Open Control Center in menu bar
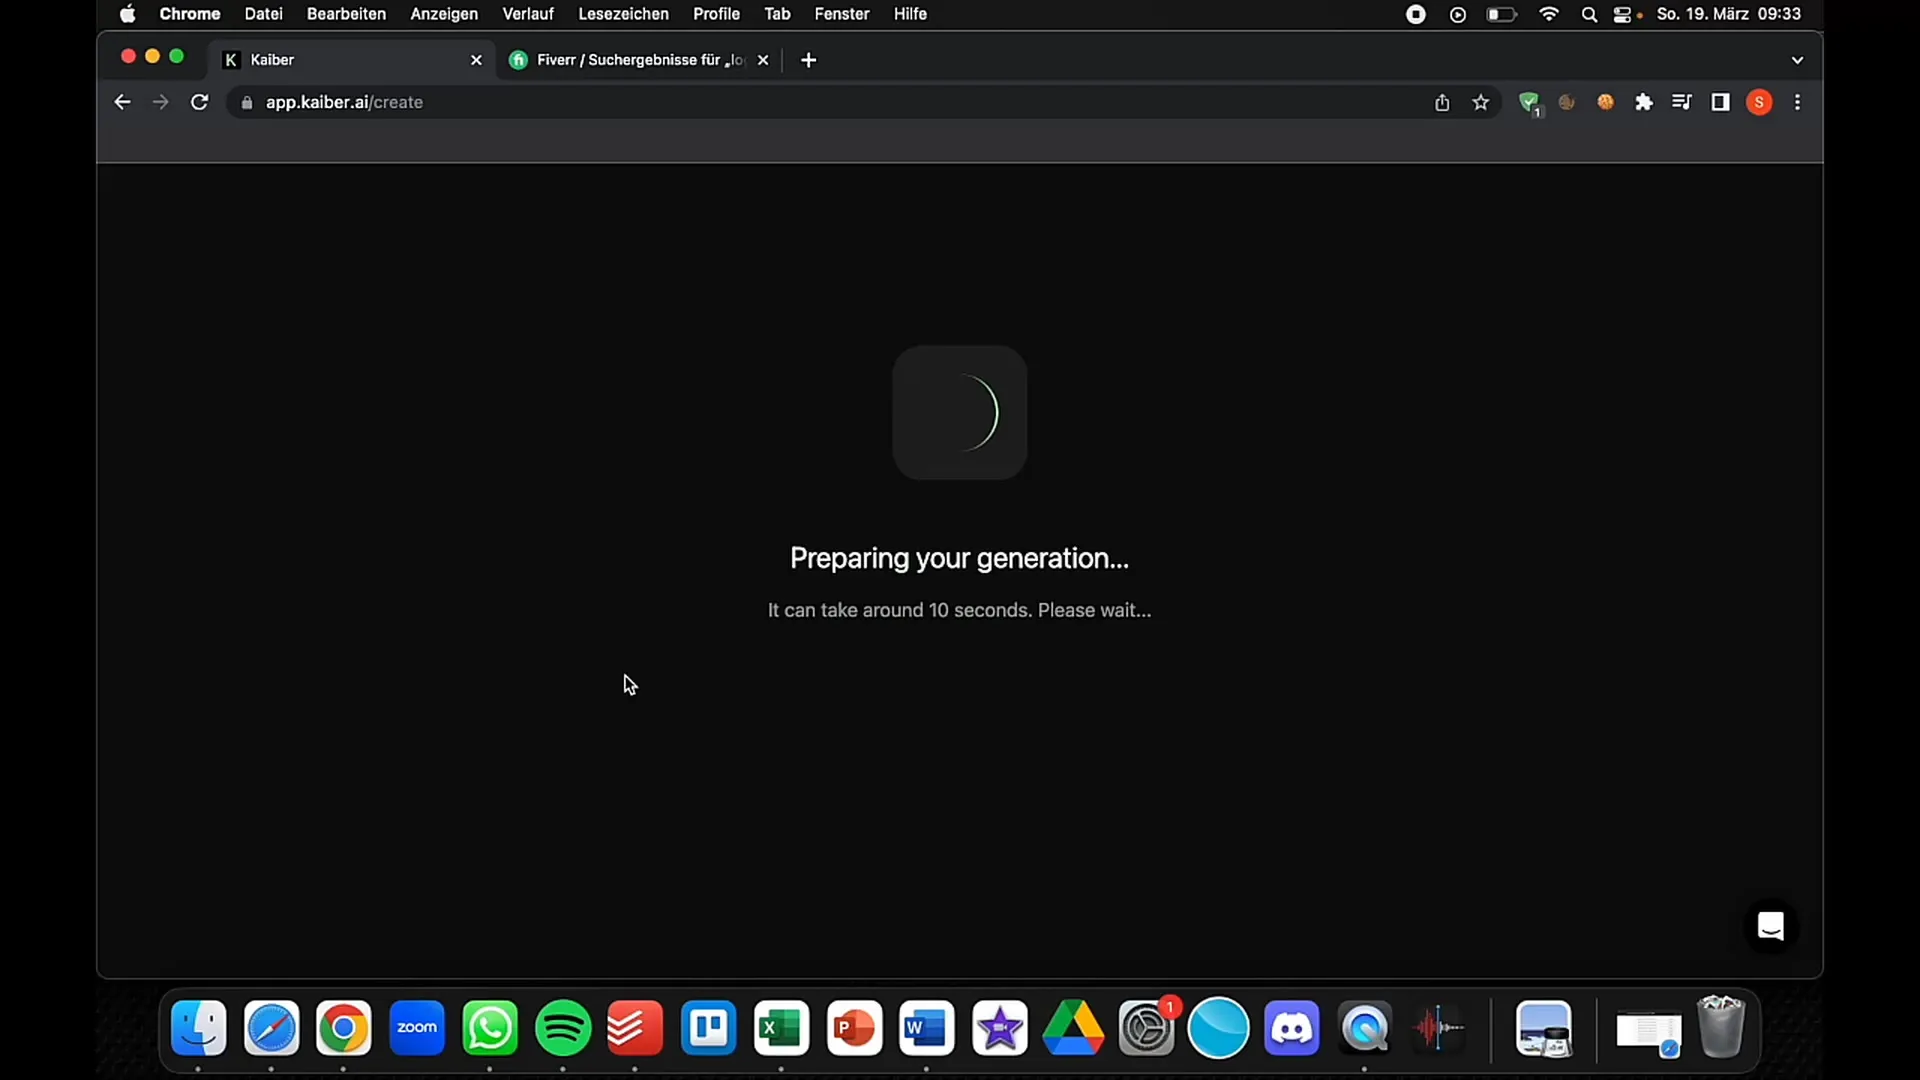 coord(1623,14)
